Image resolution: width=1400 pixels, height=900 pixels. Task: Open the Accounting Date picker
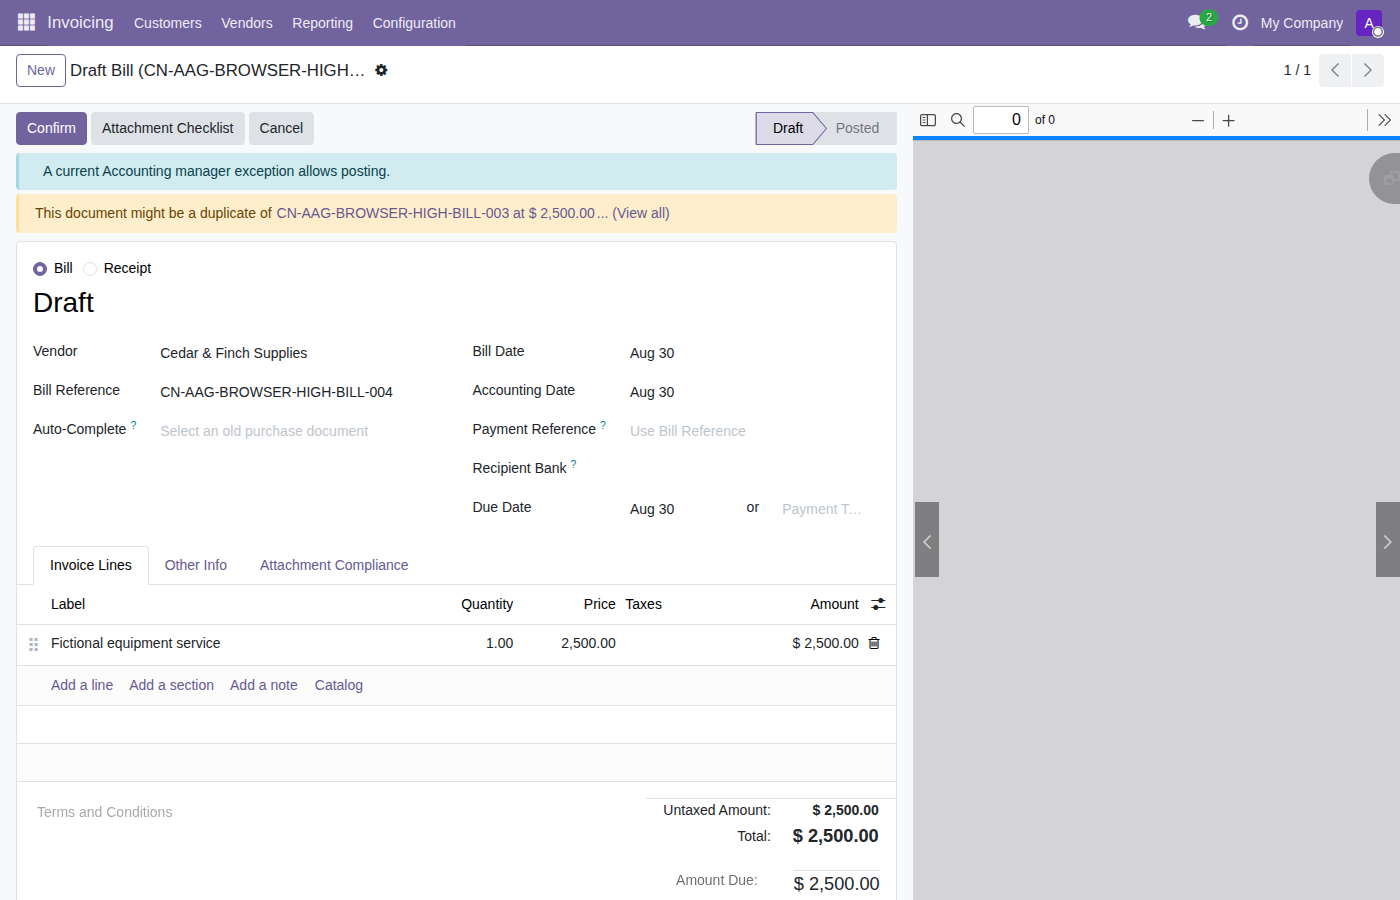pyautogui.click(x=755, y=392)
